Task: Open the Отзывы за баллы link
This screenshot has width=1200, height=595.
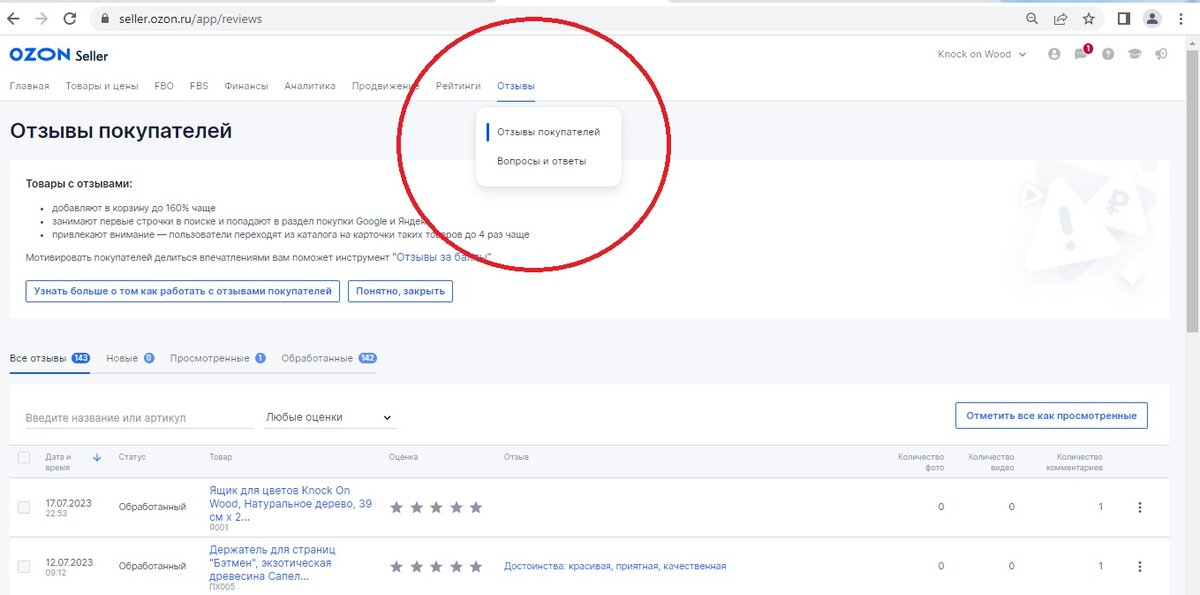Action: pyautogui.click(x=441, y=258)
